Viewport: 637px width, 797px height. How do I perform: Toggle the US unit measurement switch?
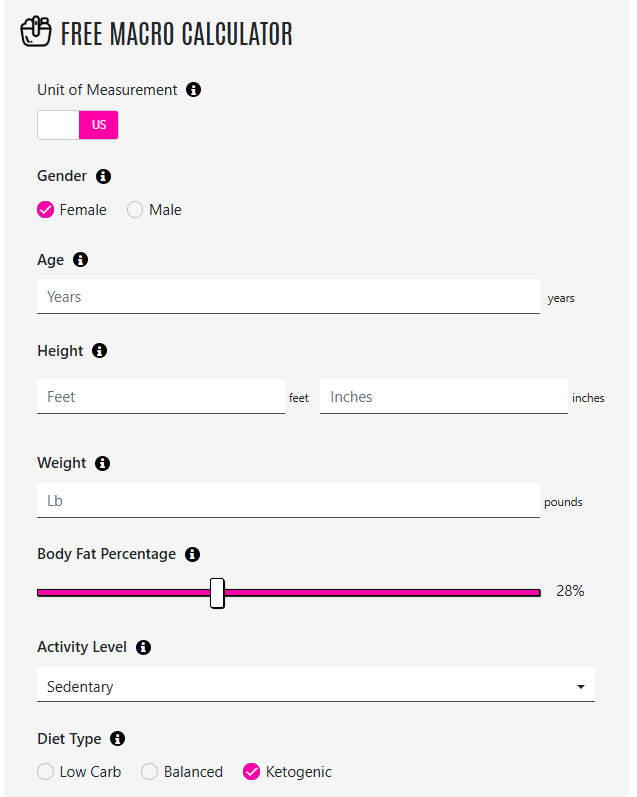78,125
